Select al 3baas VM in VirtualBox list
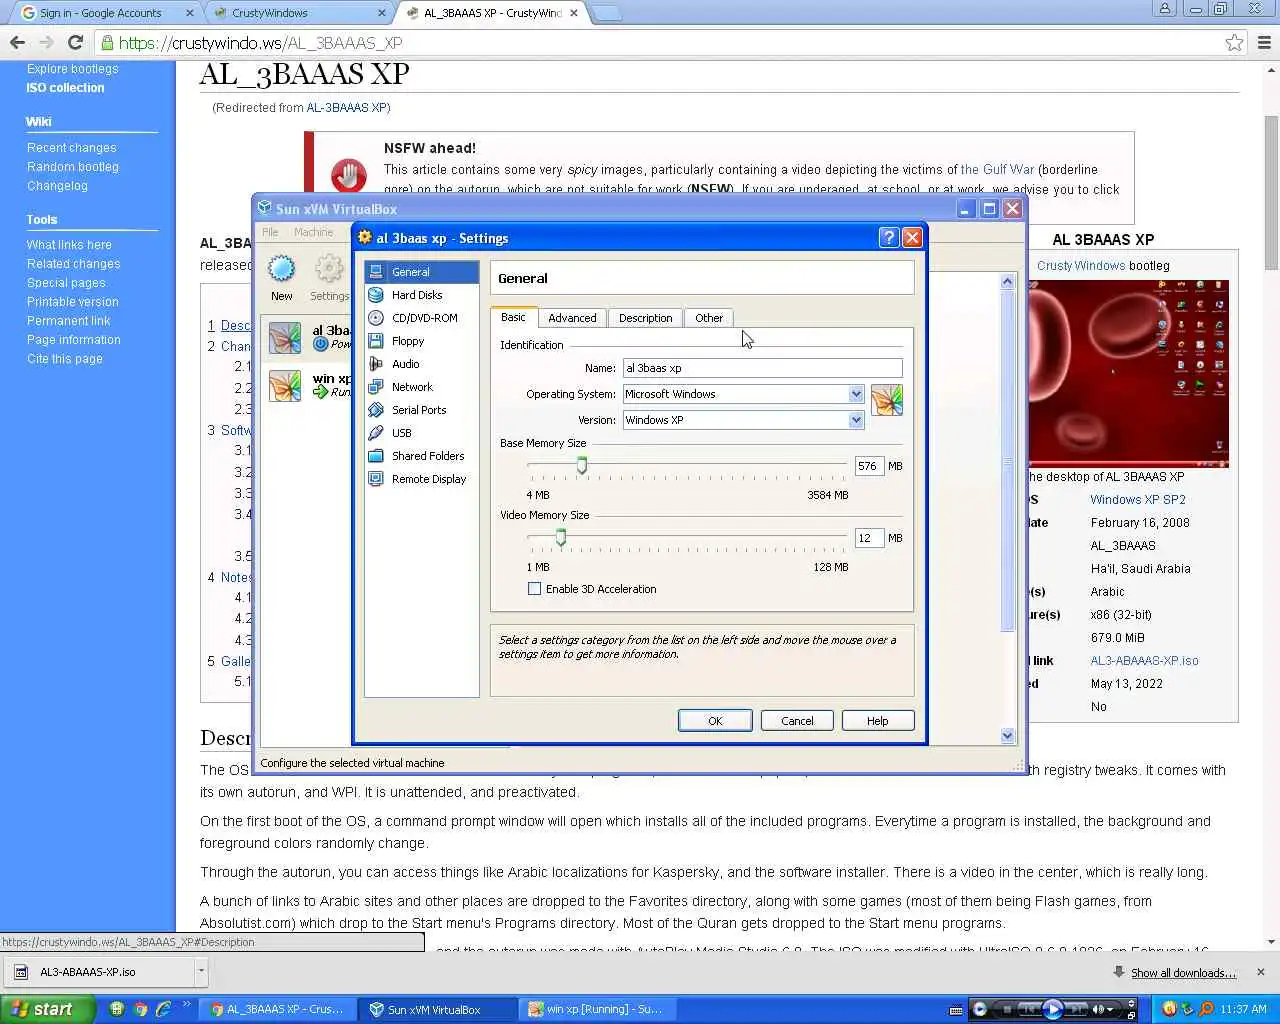This screenshot has width=1280, height=1024. click(306, 337)
